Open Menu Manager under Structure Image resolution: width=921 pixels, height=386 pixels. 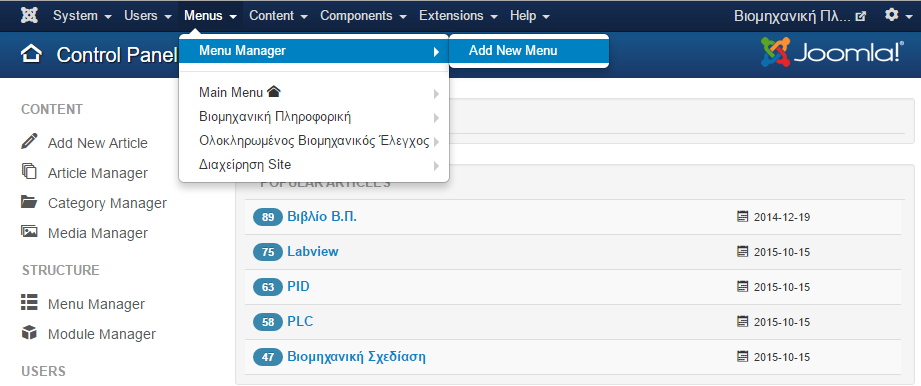coord(96,304)
